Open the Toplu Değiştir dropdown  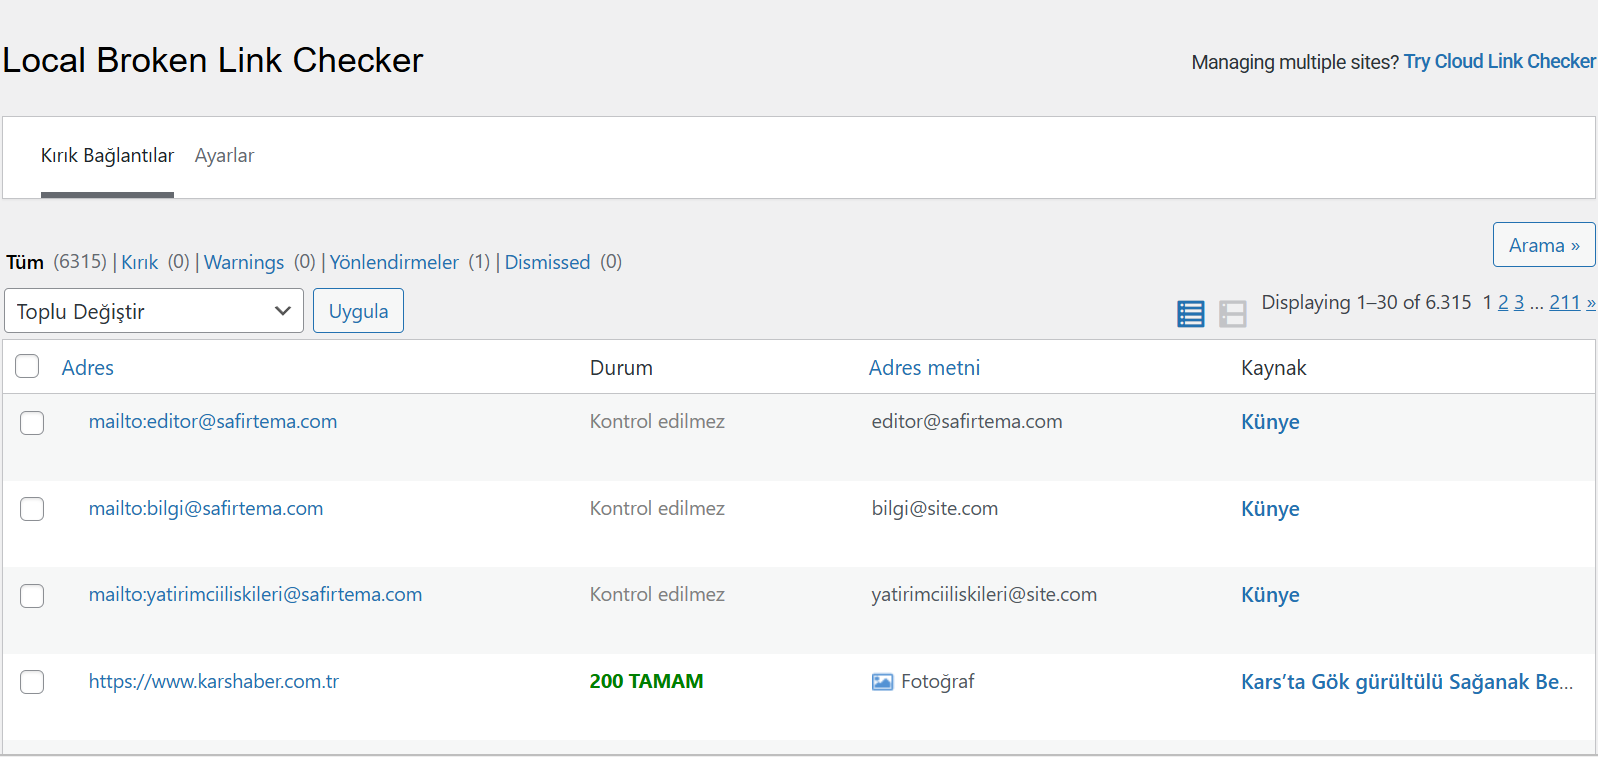click(x=154, y=311)
